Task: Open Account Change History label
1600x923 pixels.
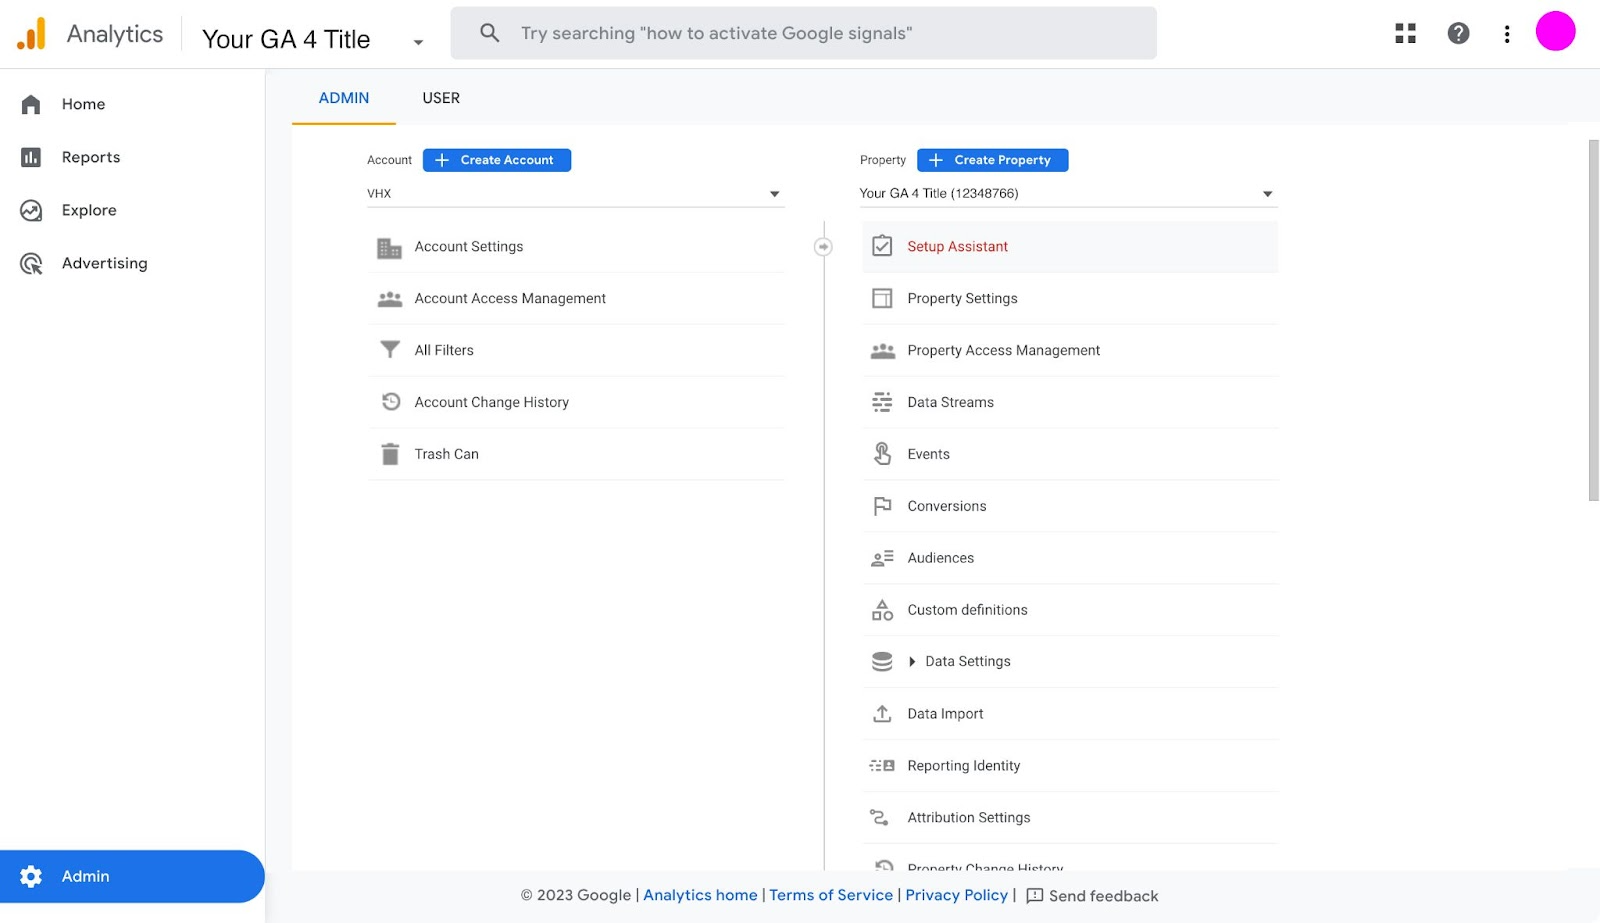Action: click(x=491, y=402)
